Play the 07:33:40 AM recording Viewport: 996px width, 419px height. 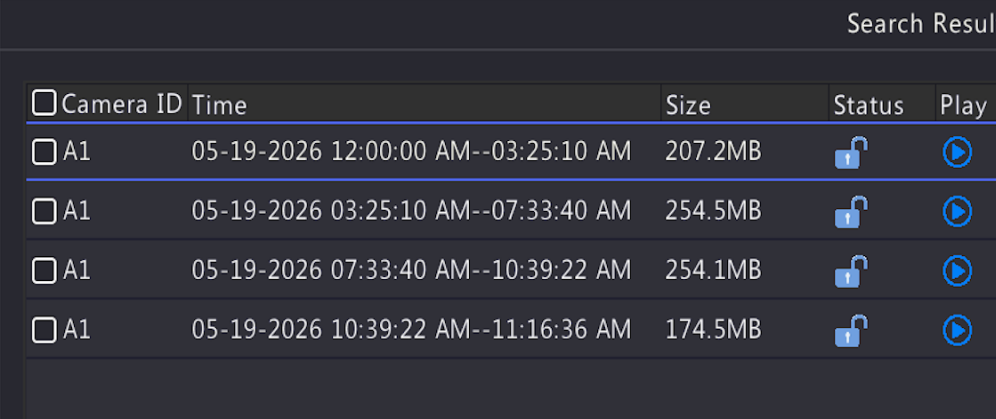tap(957, 271)
